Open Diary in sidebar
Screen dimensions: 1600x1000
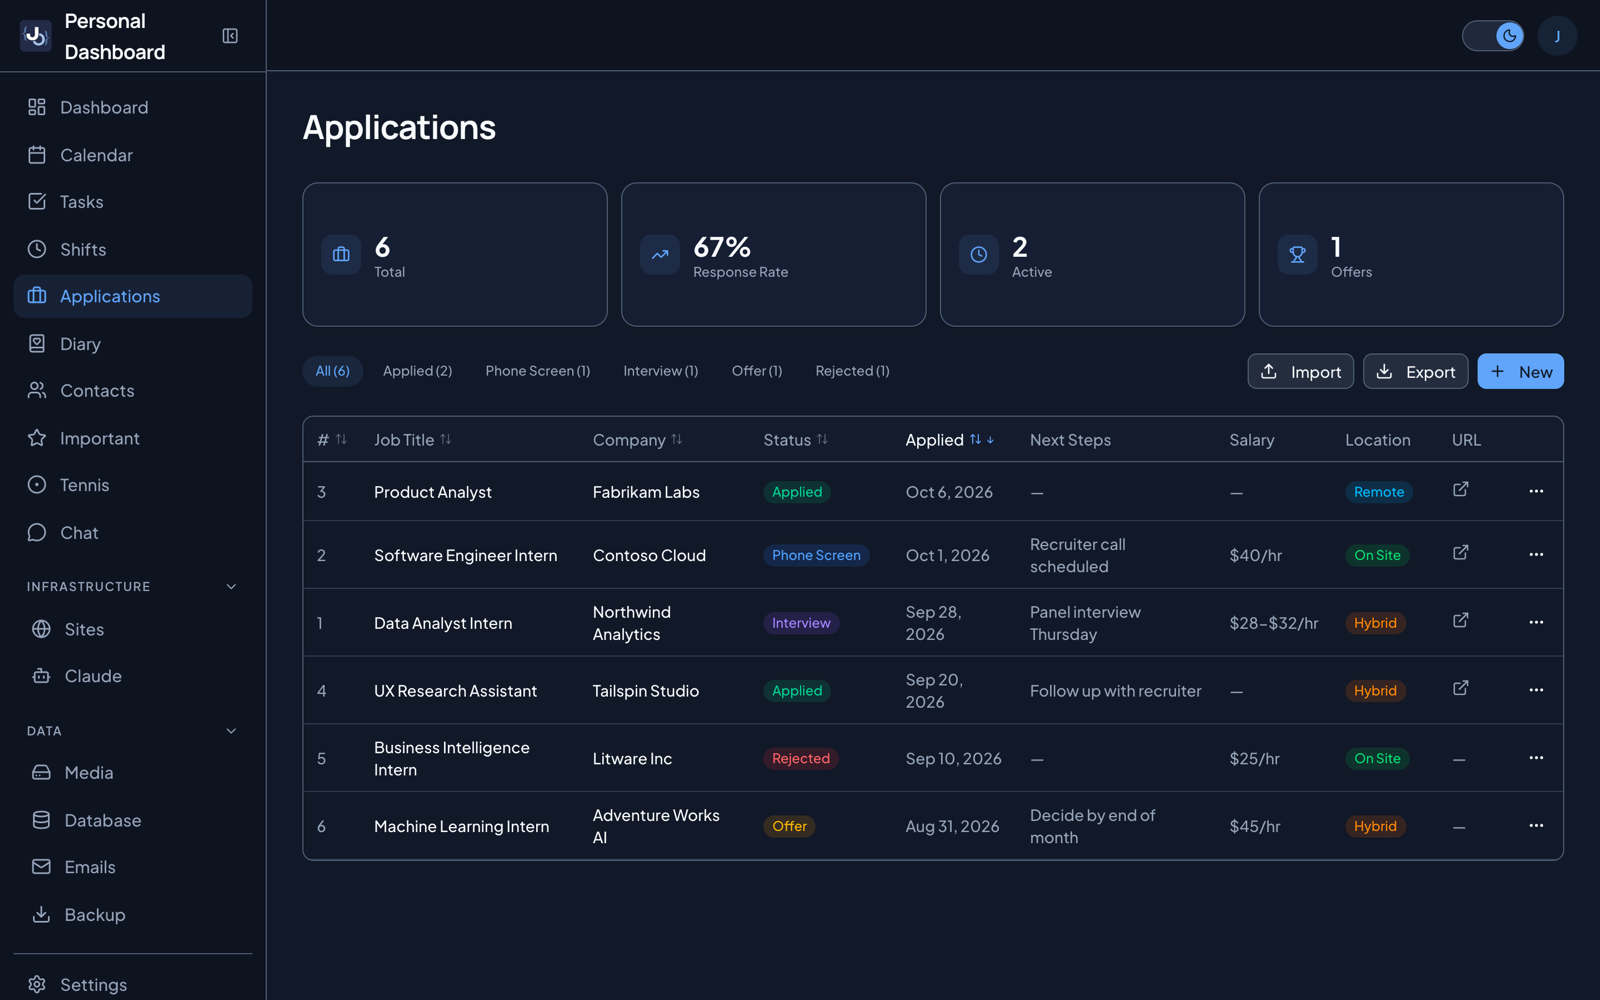pos(133,344)
